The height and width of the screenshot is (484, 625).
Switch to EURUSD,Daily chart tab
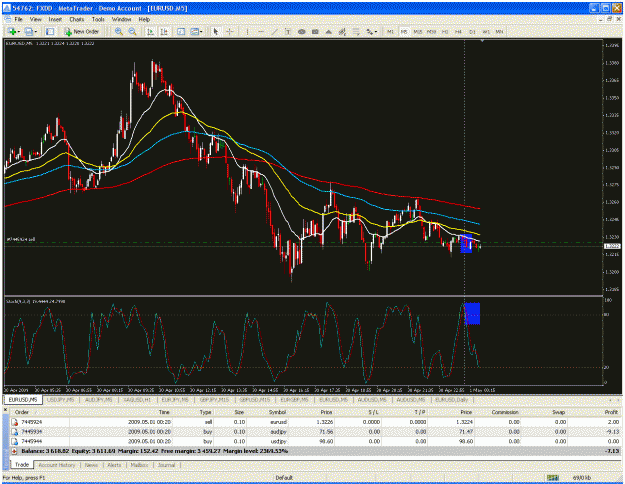(x=452, y=399)
